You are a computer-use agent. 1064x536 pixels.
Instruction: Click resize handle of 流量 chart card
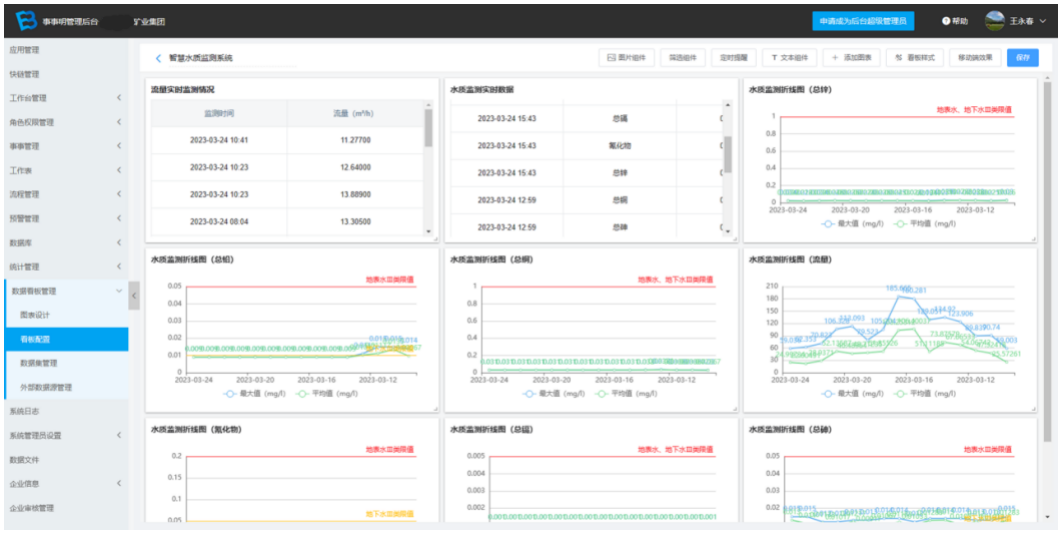pyautogui.click(x=1033, y=408)
